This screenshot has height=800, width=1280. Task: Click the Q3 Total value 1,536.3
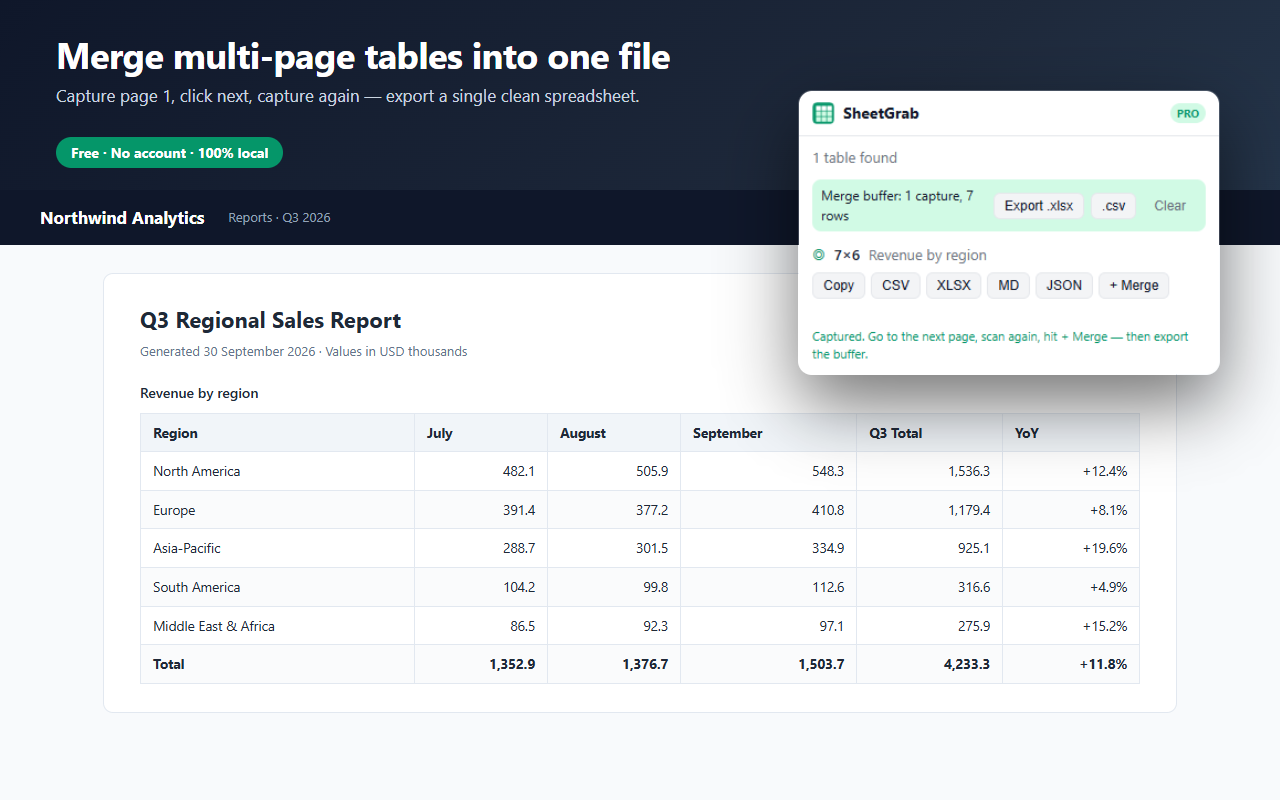click(x=969, y=471)
